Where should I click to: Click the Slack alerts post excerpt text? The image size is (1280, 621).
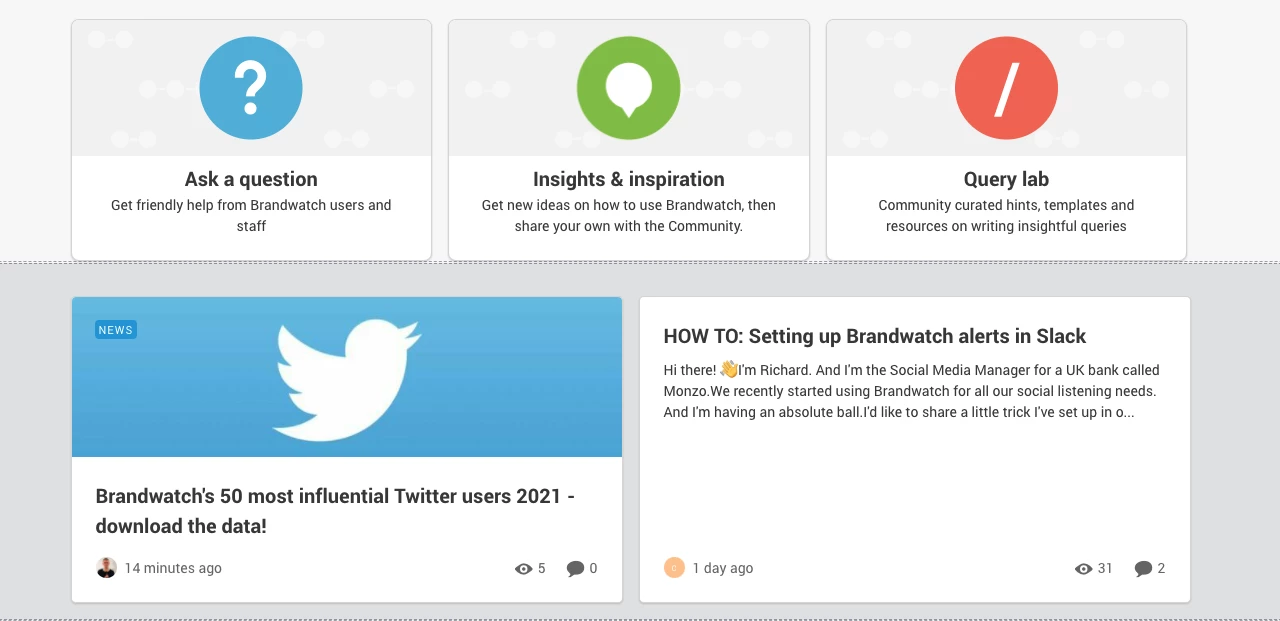click(x=912, y=391)
